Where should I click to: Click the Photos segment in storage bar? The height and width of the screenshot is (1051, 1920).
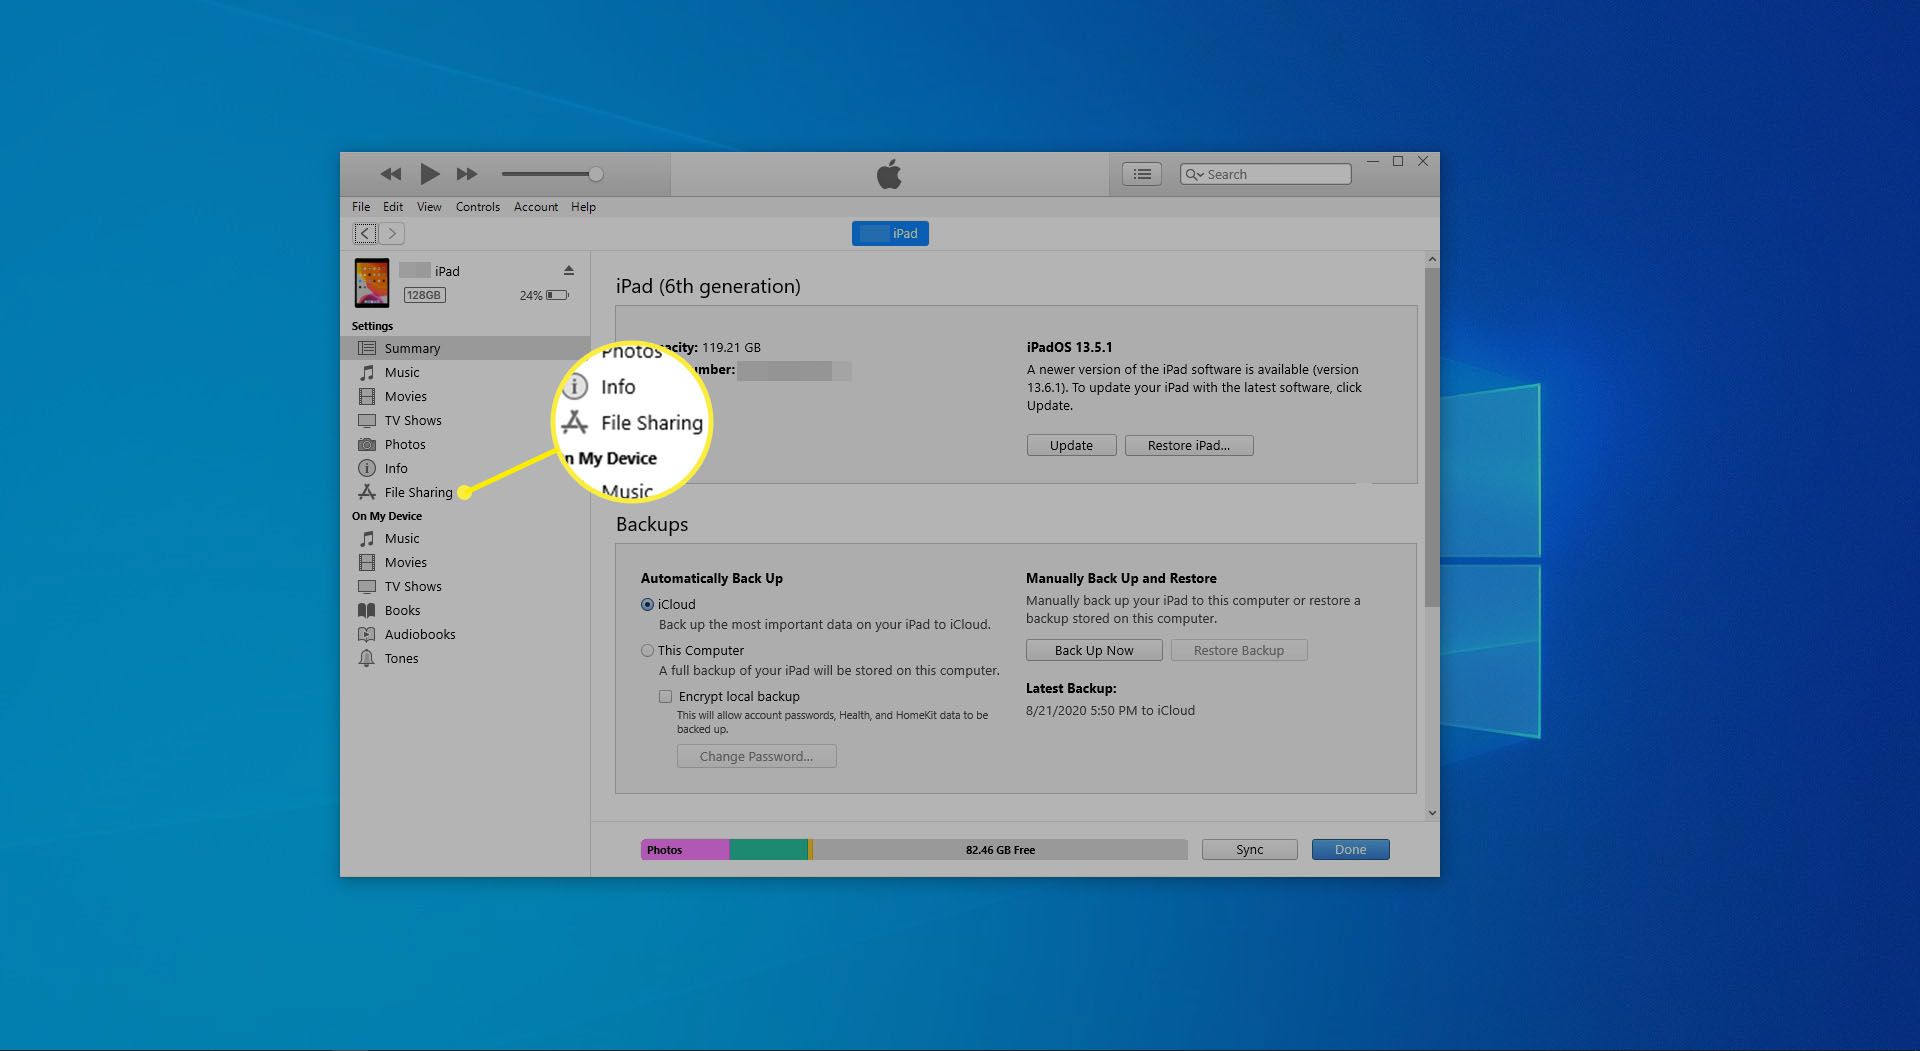coord(685,850)
